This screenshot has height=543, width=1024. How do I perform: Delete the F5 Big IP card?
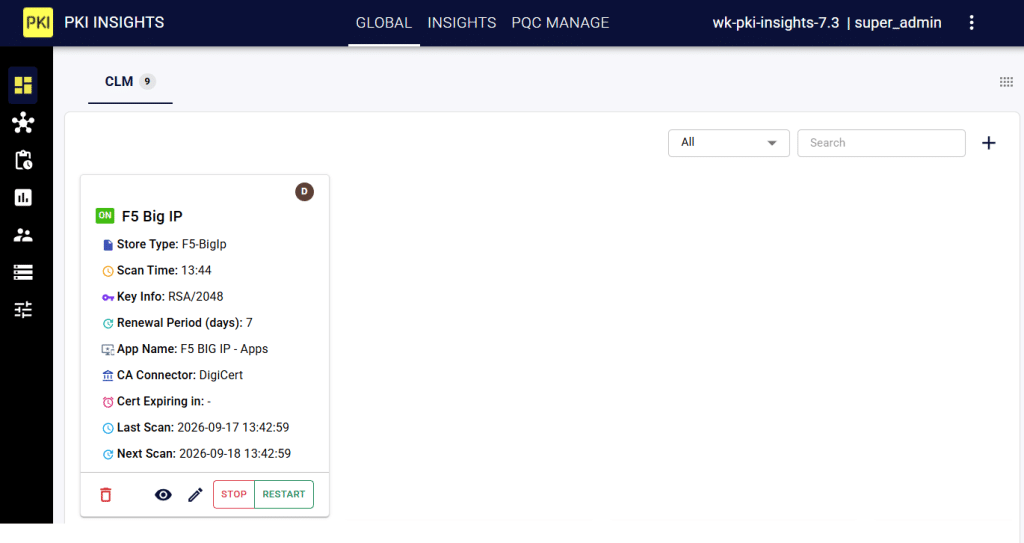click(x=106, y=495)
